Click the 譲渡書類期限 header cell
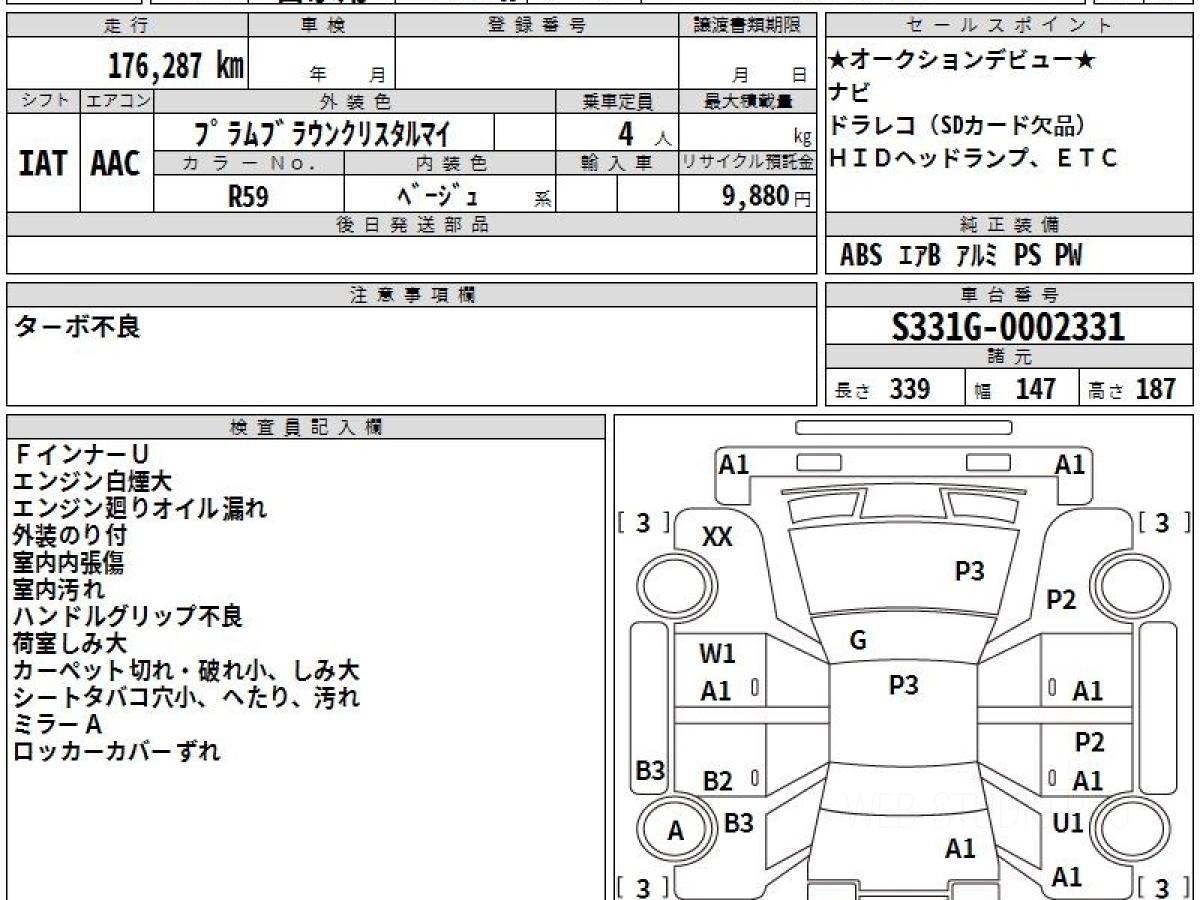 tap(747, 26)
